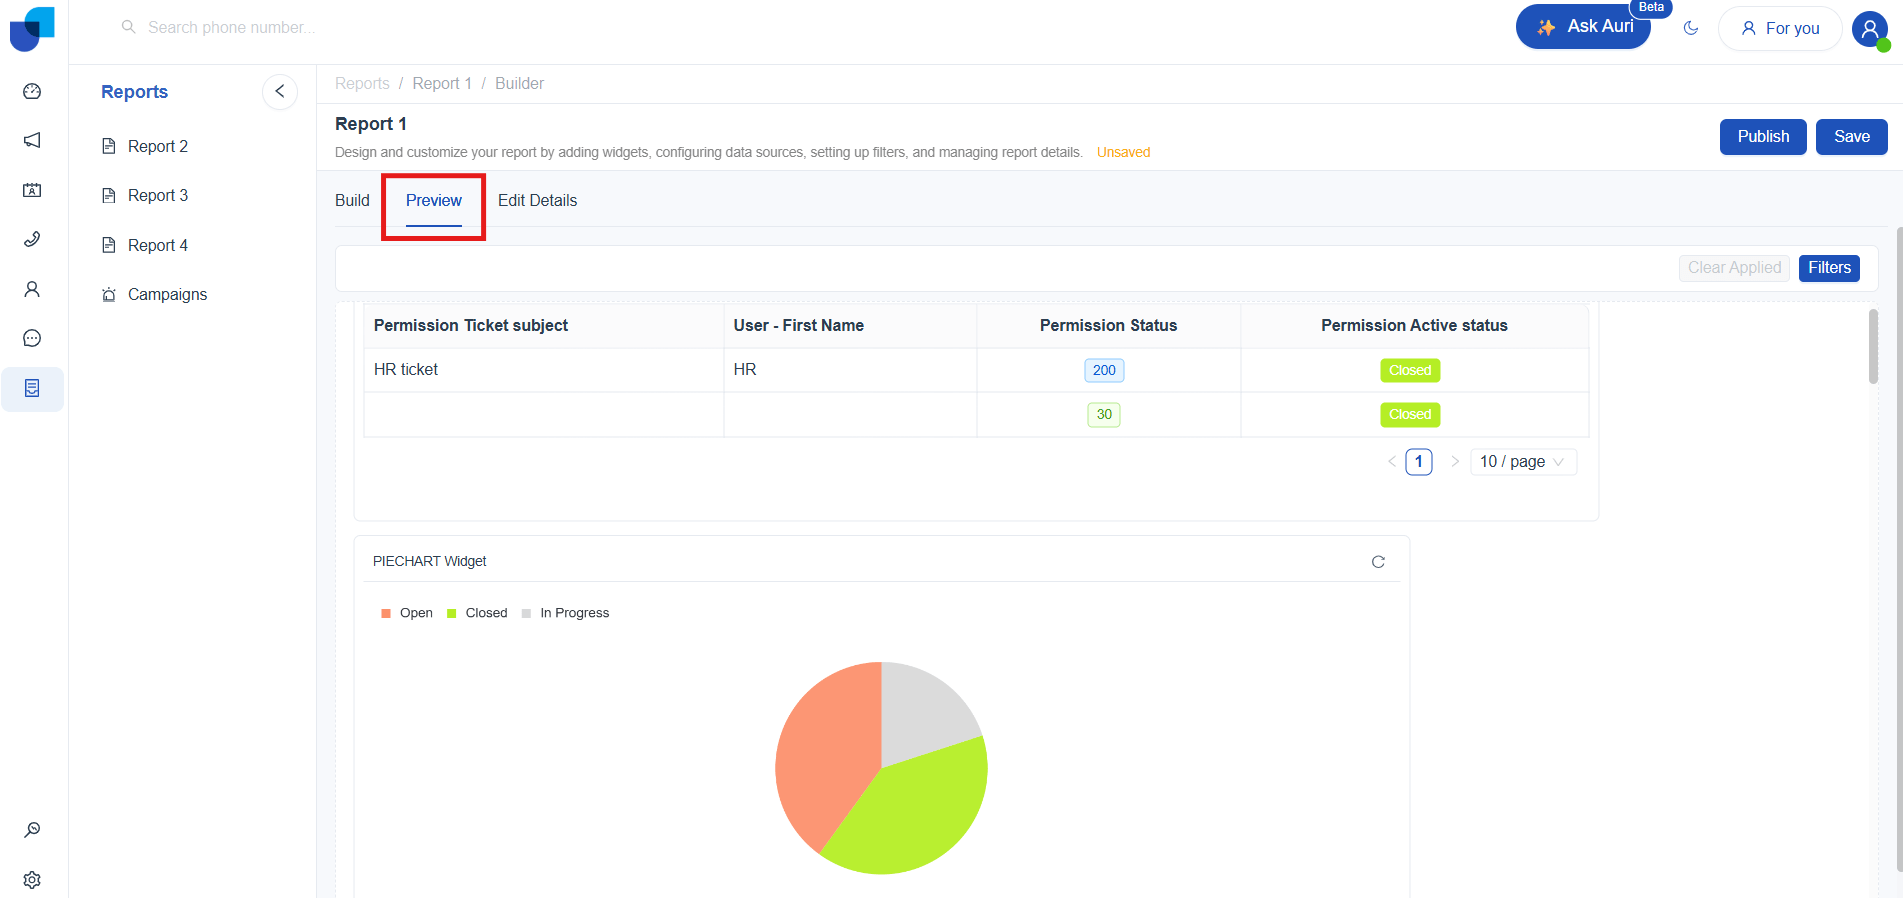Screen dimensions: 1903x898
Task: Click the phone calls sidebar icon
Action: click(x=32, y=239)
